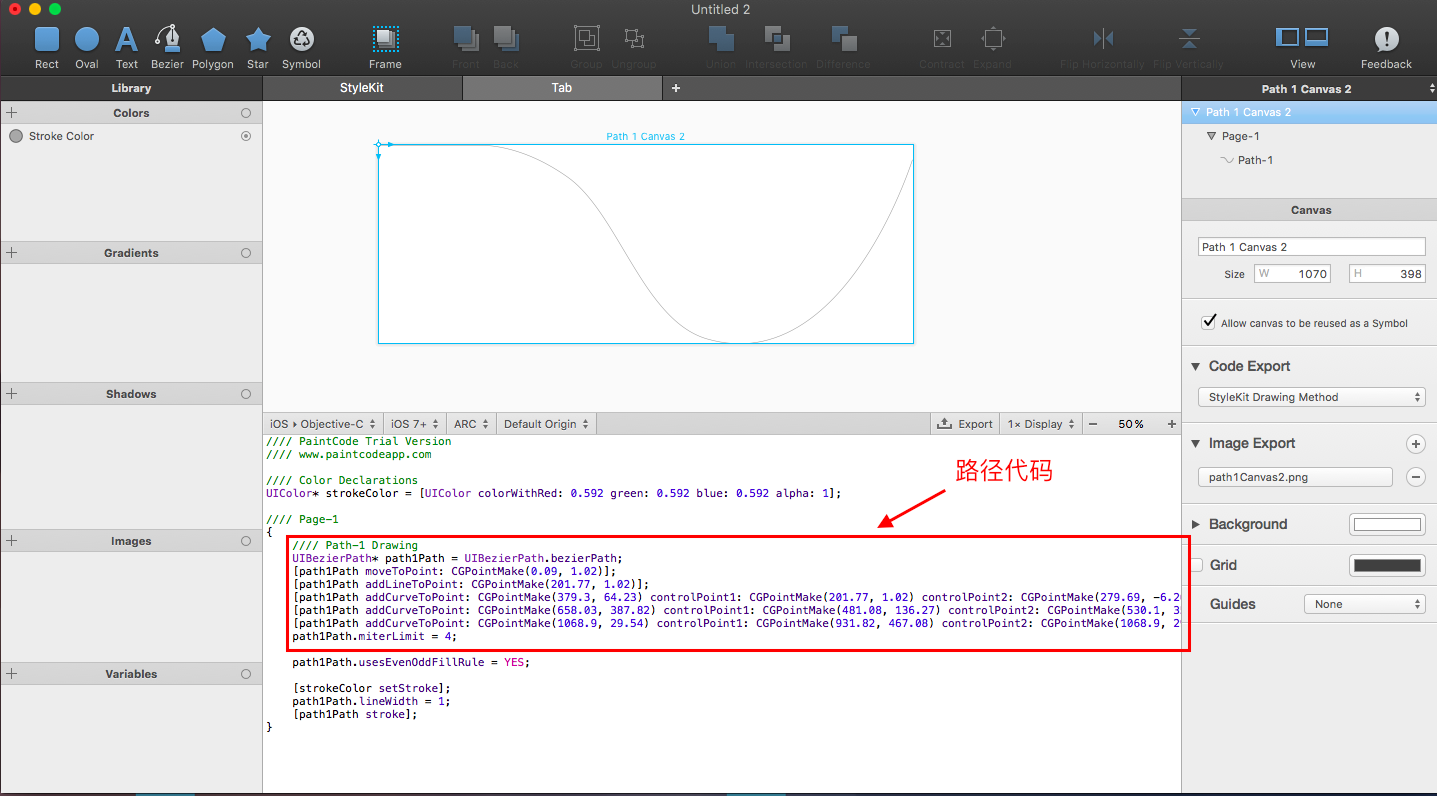Screen dimensions: 1437x796
Task: Add a new image with plus
Action: pyautogui.click(x=12, y=541)
